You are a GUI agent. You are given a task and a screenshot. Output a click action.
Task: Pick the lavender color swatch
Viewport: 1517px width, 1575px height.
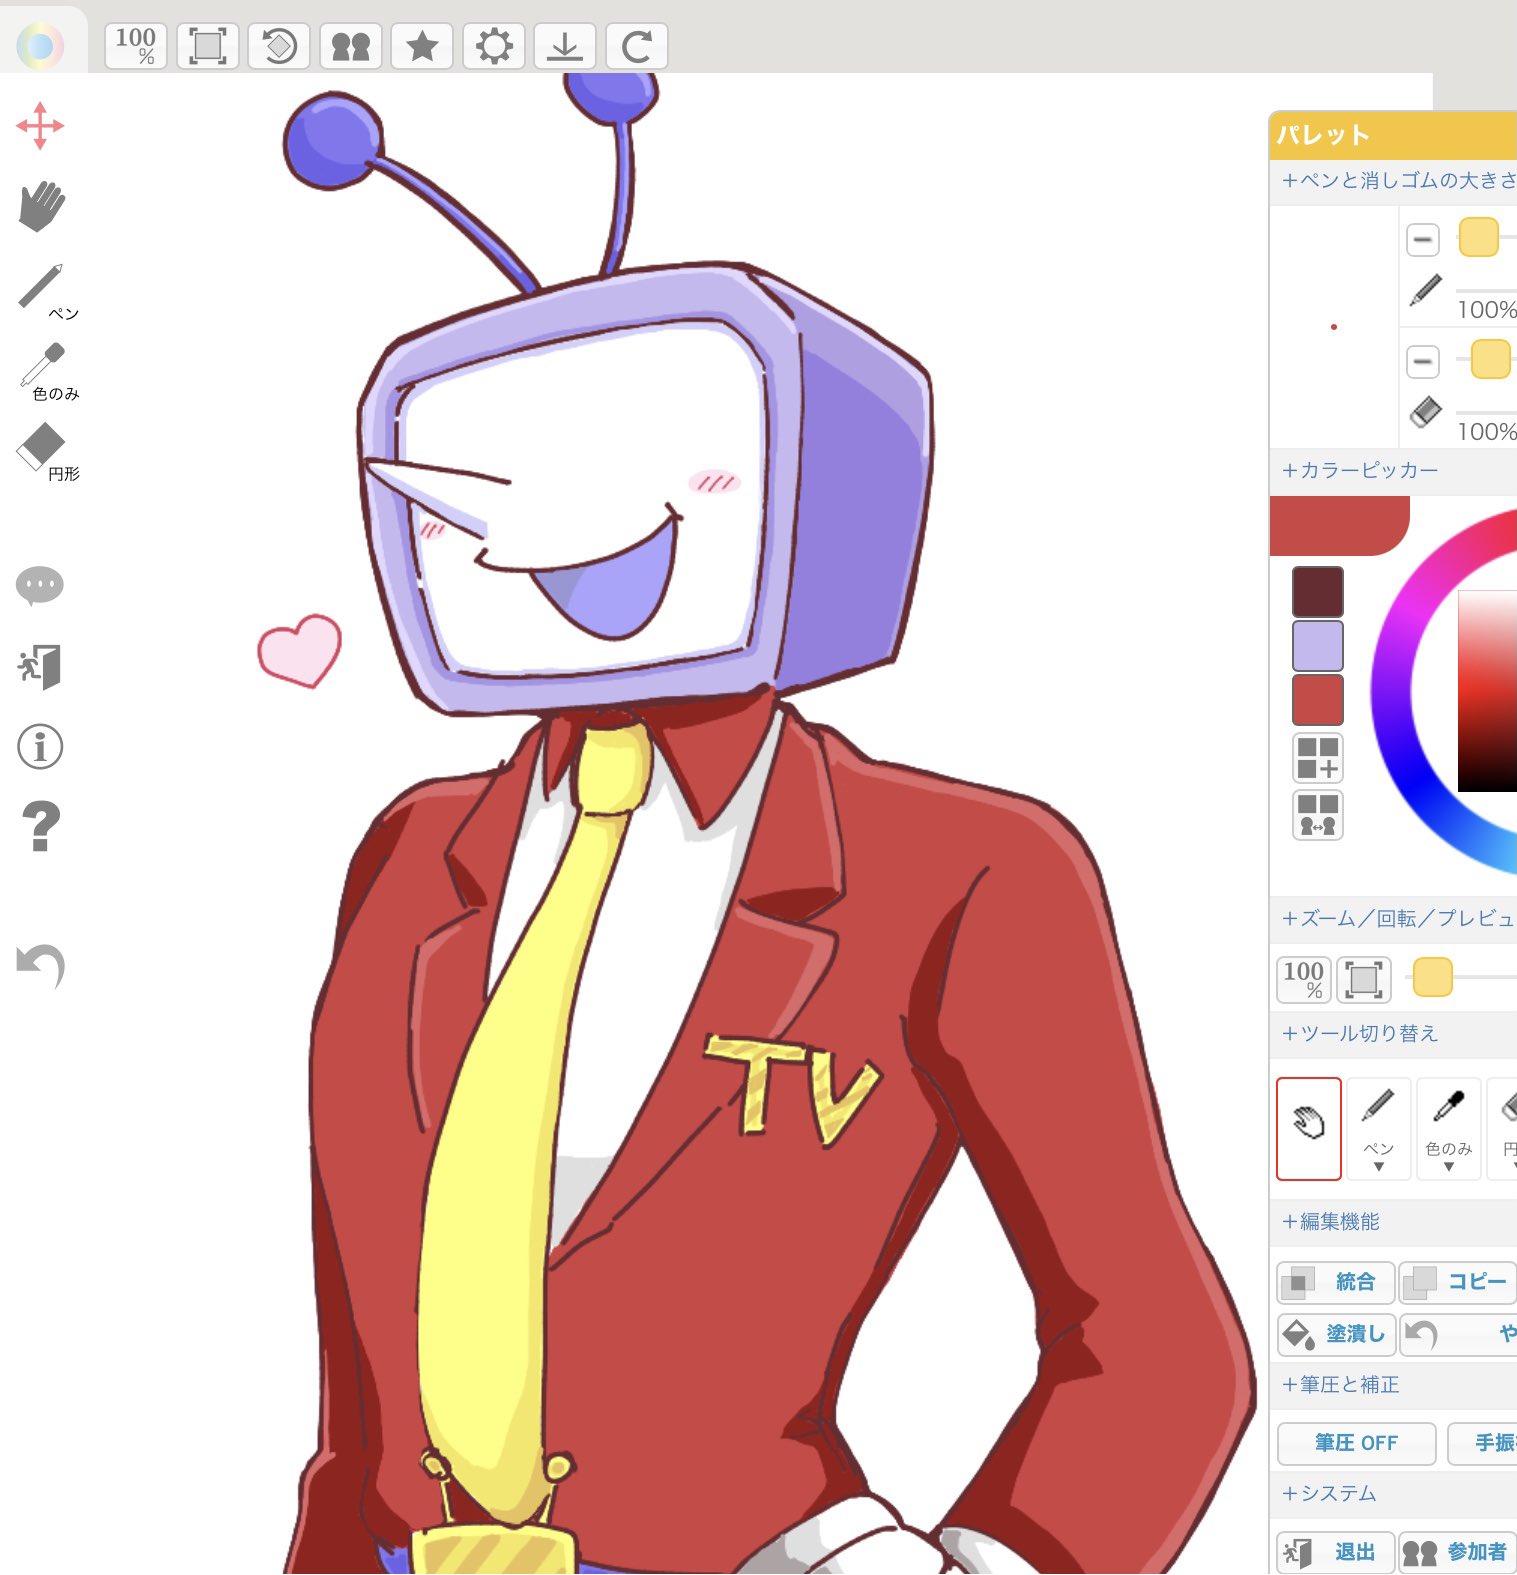tap(1318, 646)
